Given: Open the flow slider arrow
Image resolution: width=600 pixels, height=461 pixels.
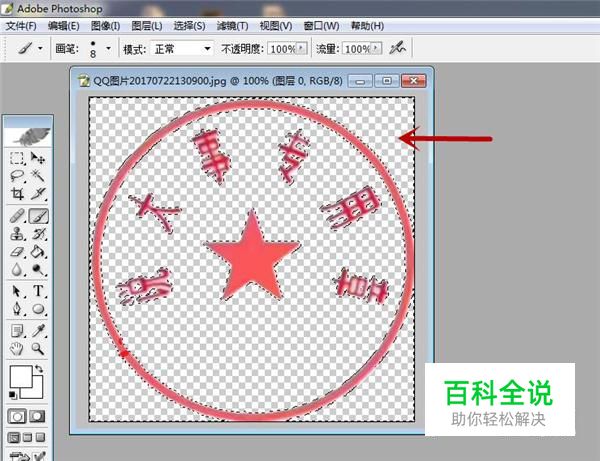Looking at the screenshot, I should tap(377, 48).
